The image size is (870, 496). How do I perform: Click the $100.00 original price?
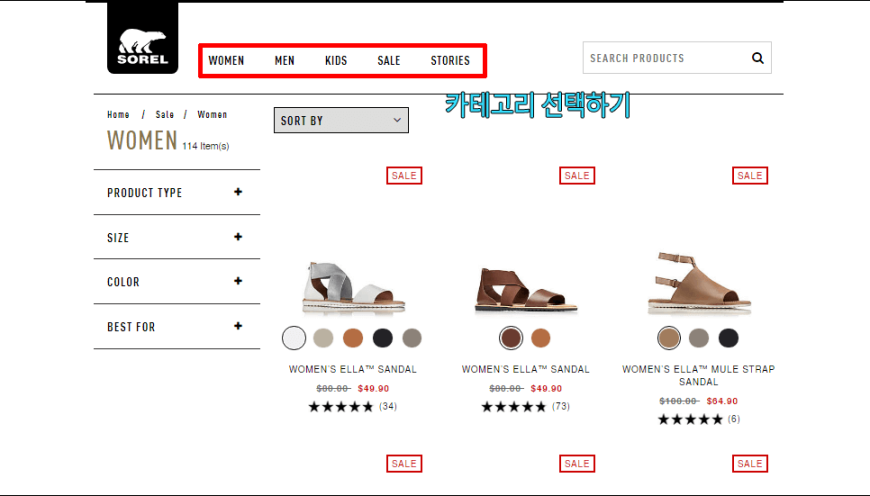coord(679,401)
